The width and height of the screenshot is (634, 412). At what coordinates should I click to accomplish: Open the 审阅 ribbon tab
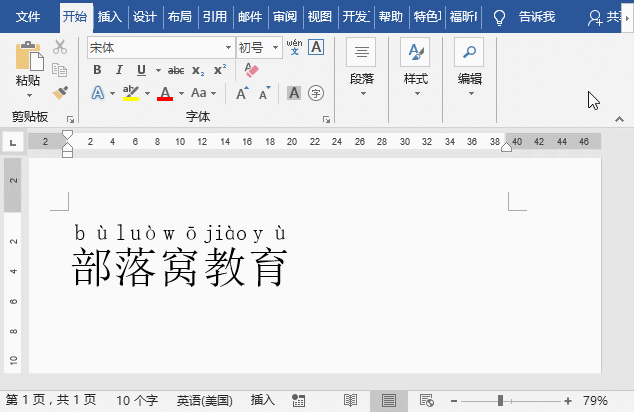tap(285, 17)
